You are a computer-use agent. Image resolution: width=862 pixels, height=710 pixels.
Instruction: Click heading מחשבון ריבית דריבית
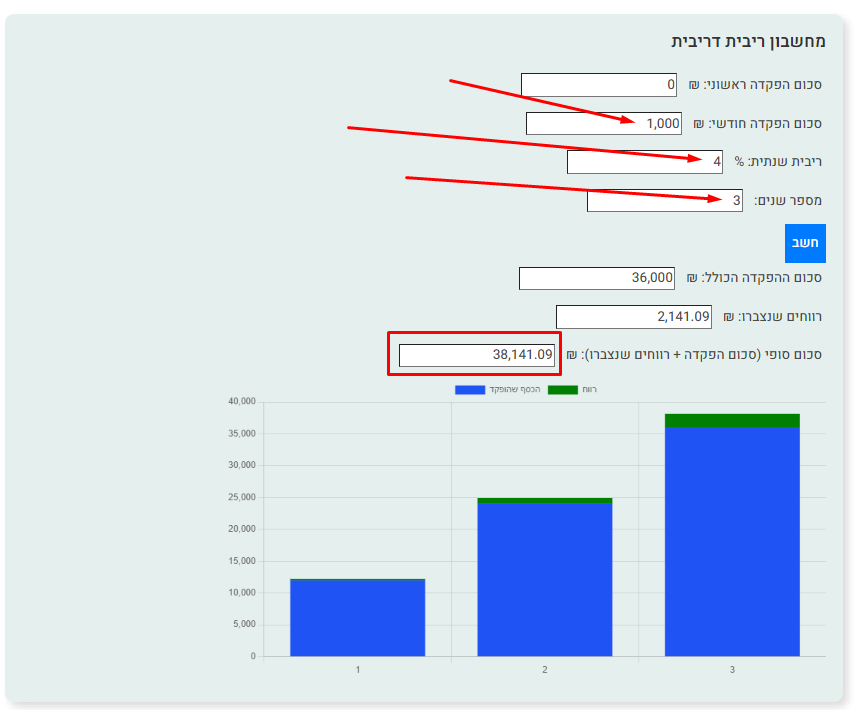click(748, 42)
